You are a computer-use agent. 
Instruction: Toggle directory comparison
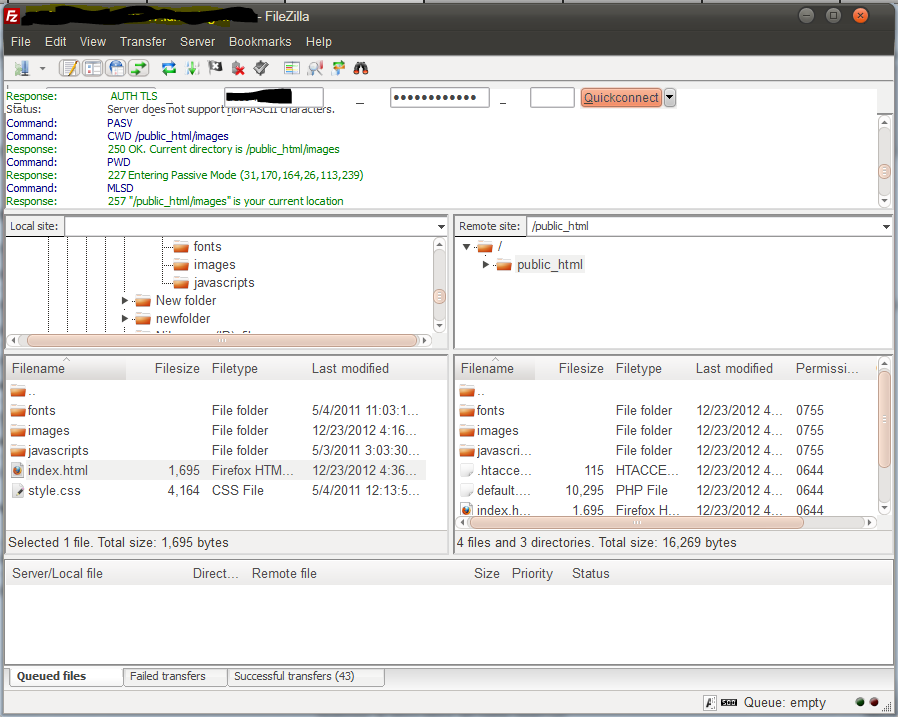coord(316,68)
